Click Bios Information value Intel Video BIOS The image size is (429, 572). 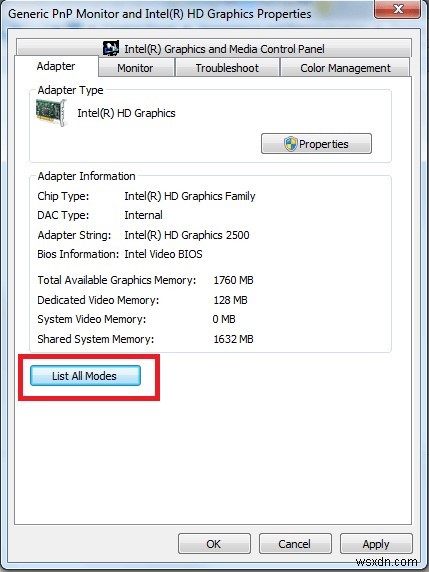163,254
